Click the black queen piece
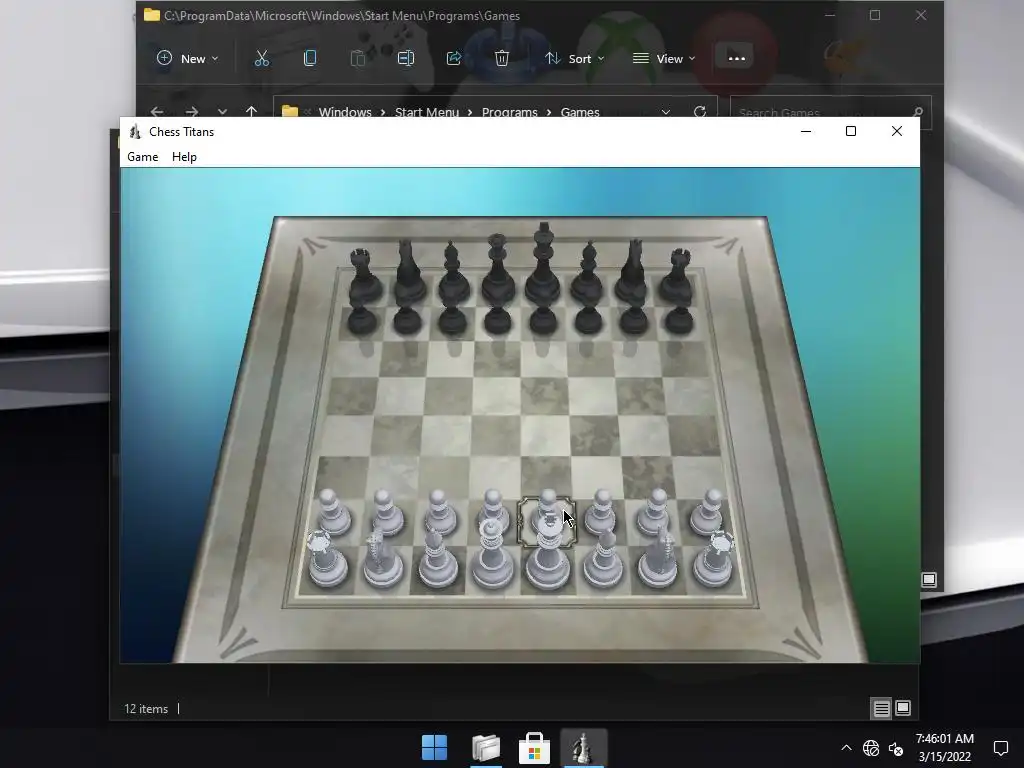Viewport: 1024px width, 768px height. (x=498, y=271)
